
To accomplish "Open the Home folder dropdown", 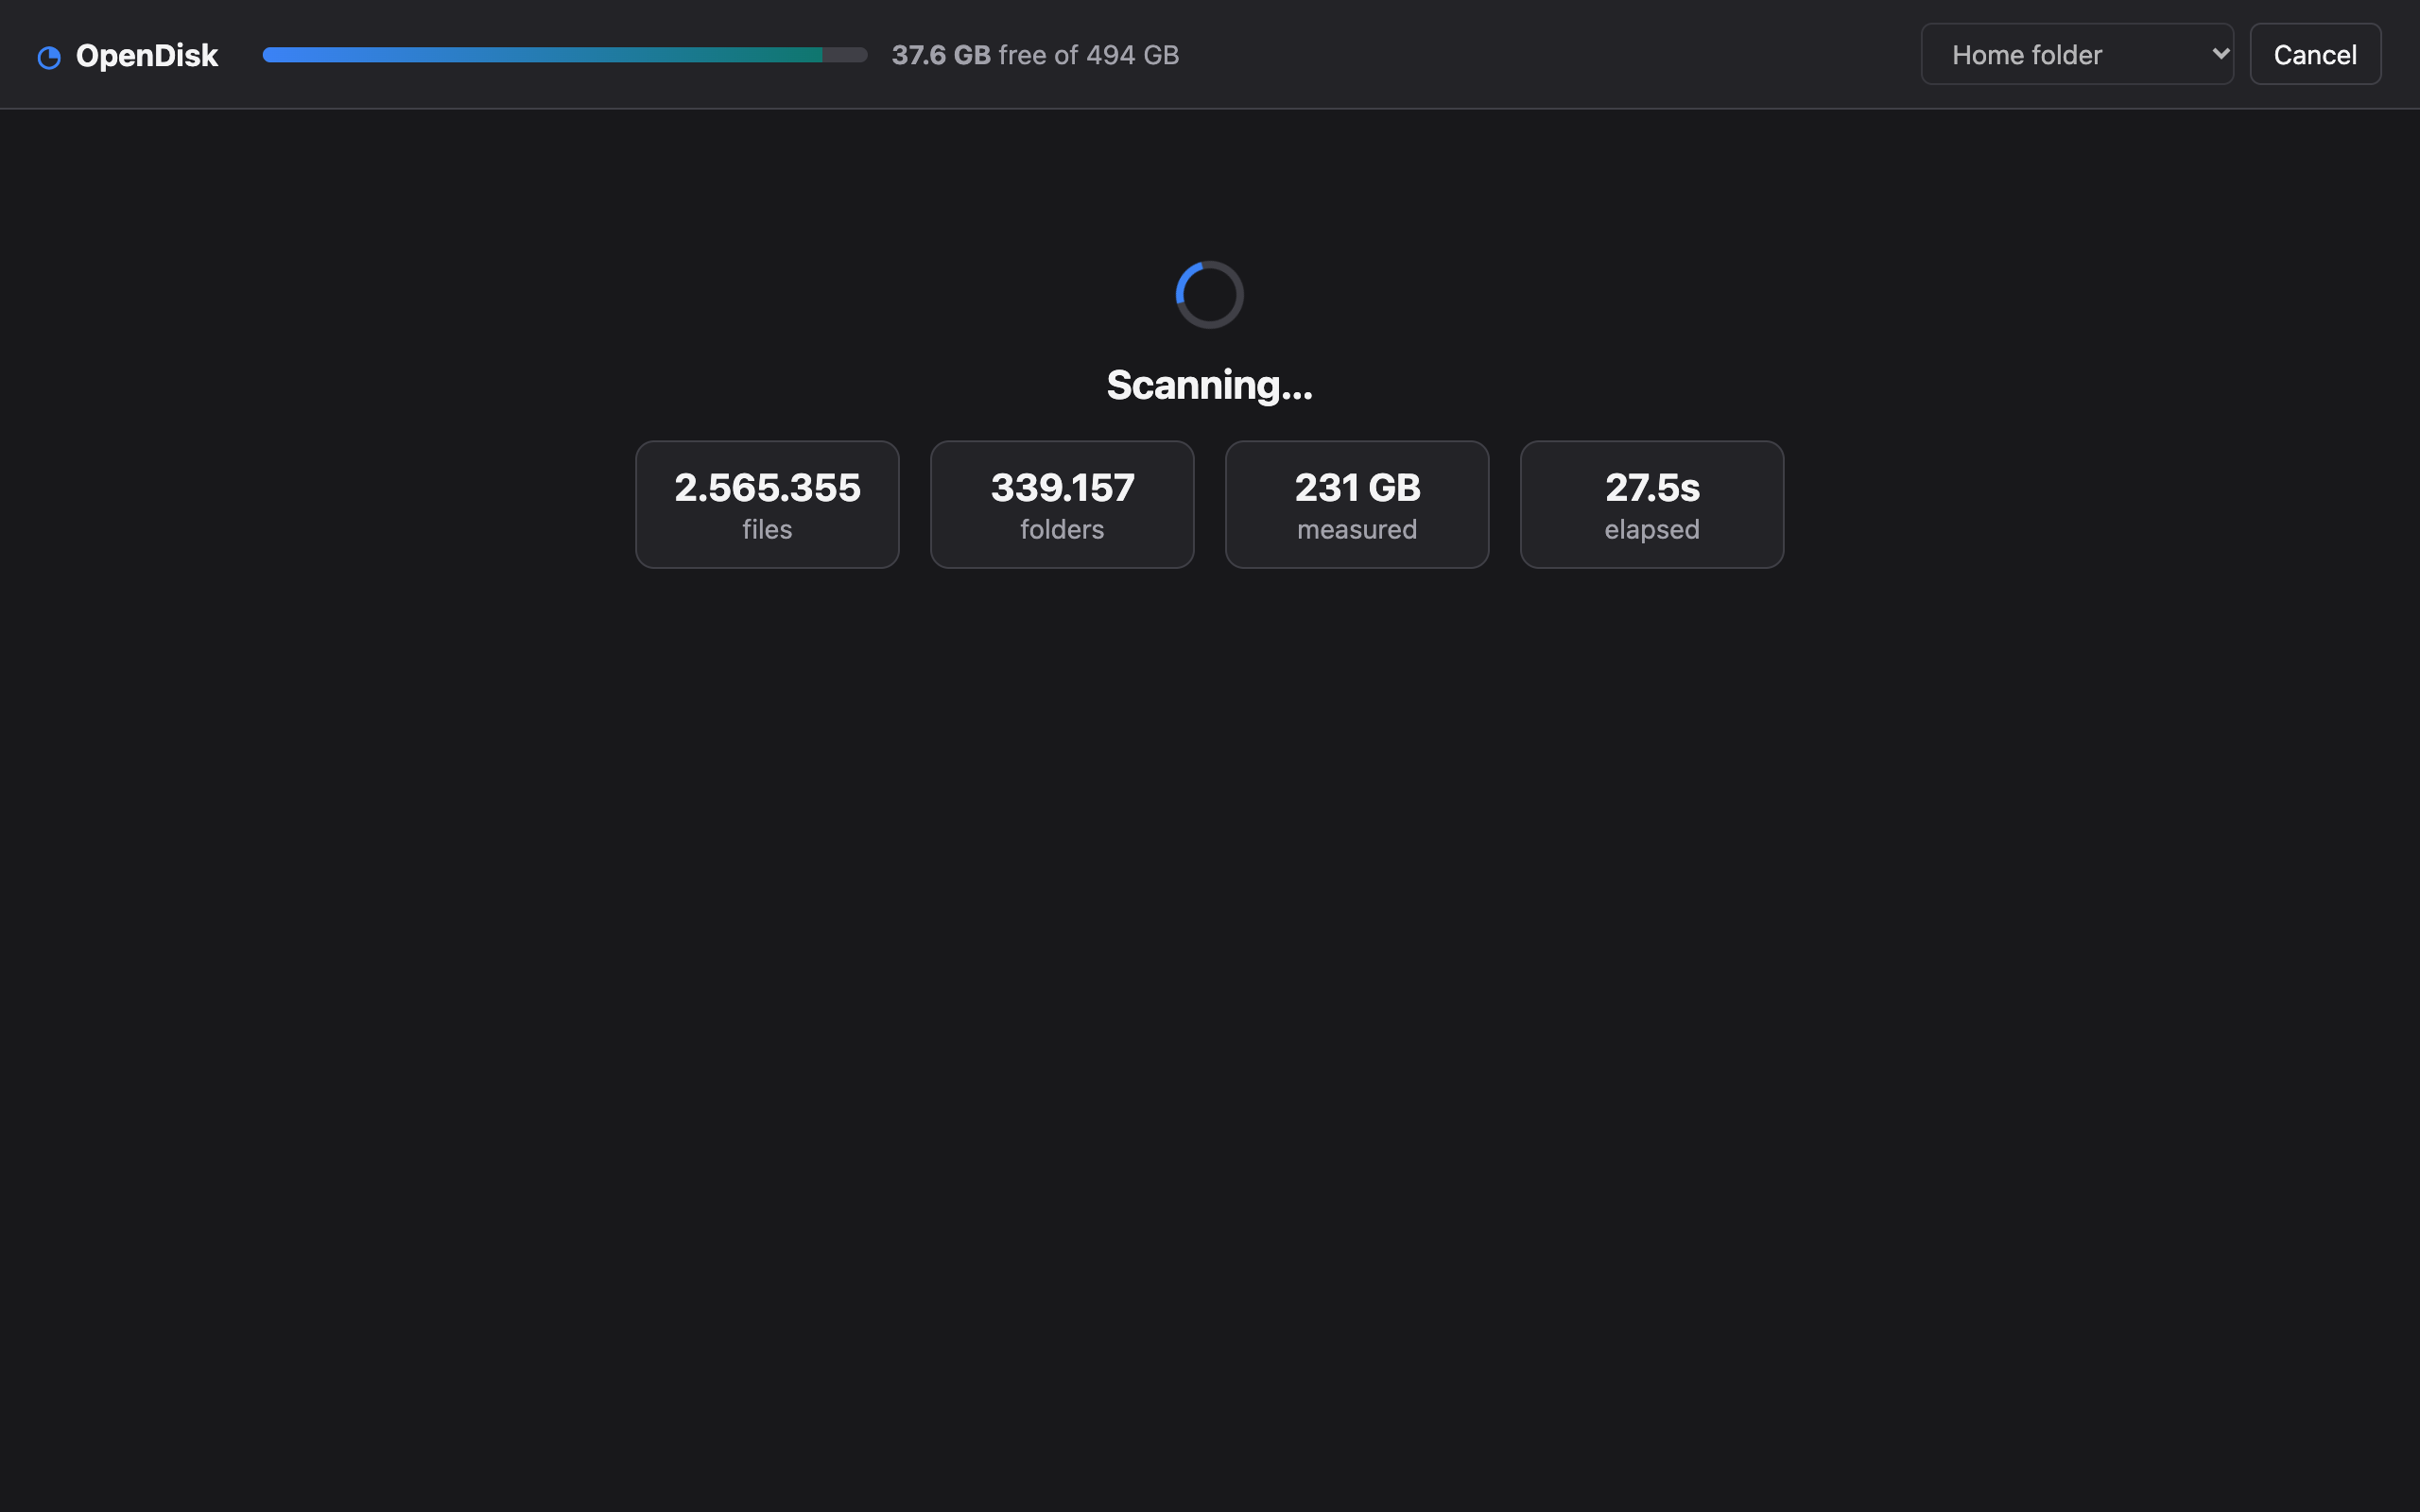I will pyautogui.click(x=2077, y=54).
